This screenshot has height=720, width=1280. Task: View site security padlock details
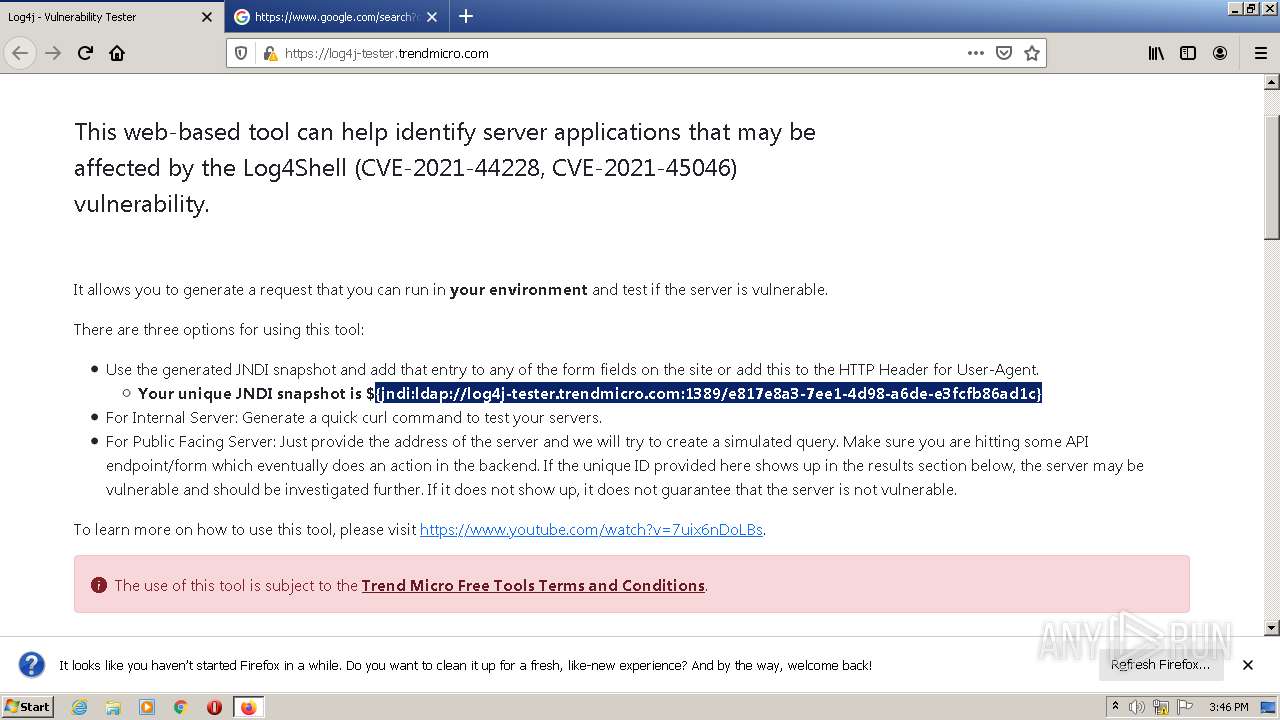point(269,53)
